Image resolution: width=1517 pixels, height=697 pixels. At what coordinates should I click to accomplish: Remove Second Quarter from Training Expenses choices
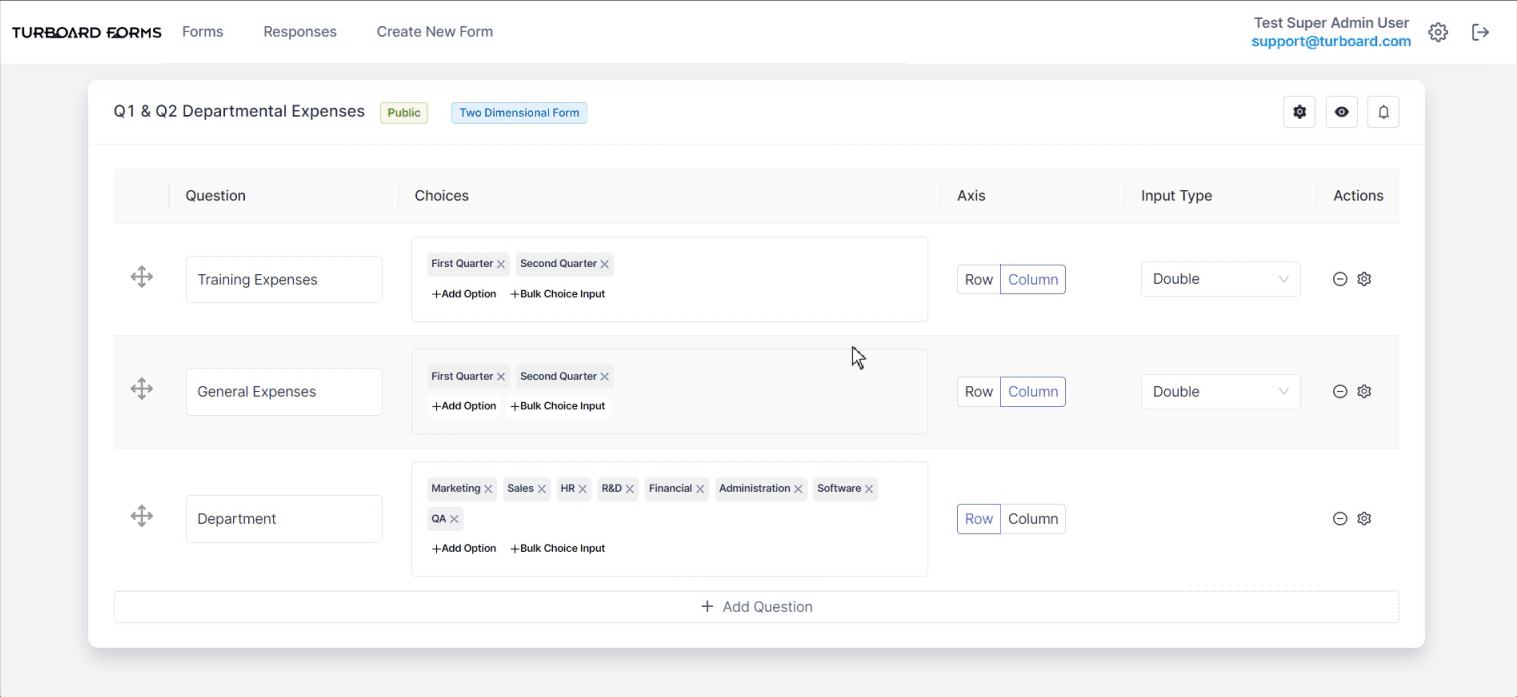click(605, 265)
